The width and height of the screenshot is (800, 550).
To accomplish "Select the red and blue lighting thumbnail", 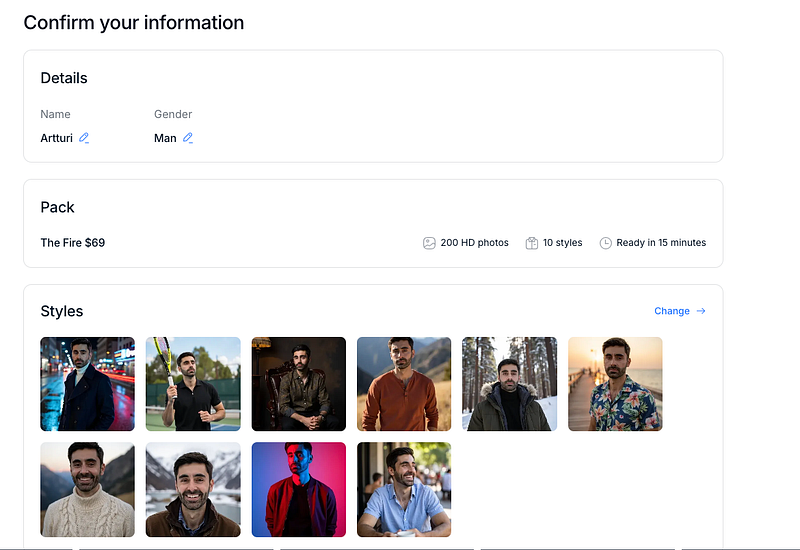I will [x=298, y=489].
